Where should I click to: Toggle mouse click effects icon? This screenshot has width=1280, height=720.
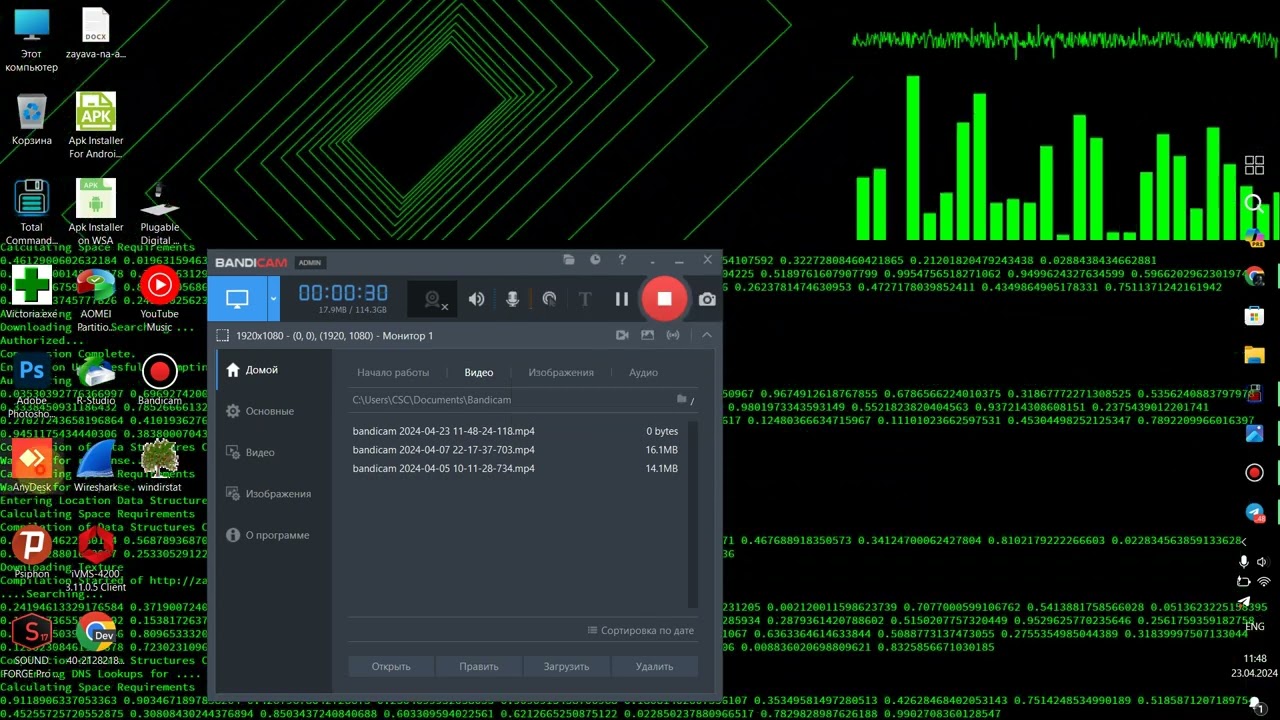pos(549,299)
